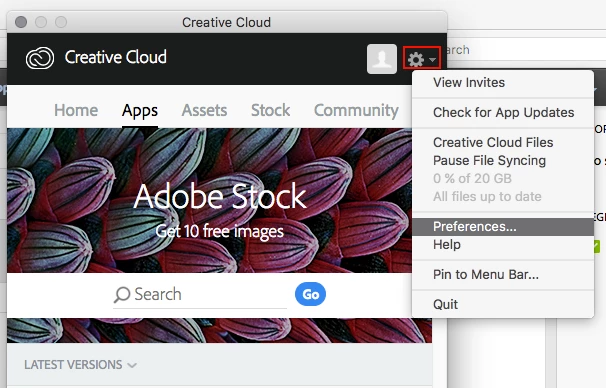
Task: Click the search field in background window
Action: 526,50
